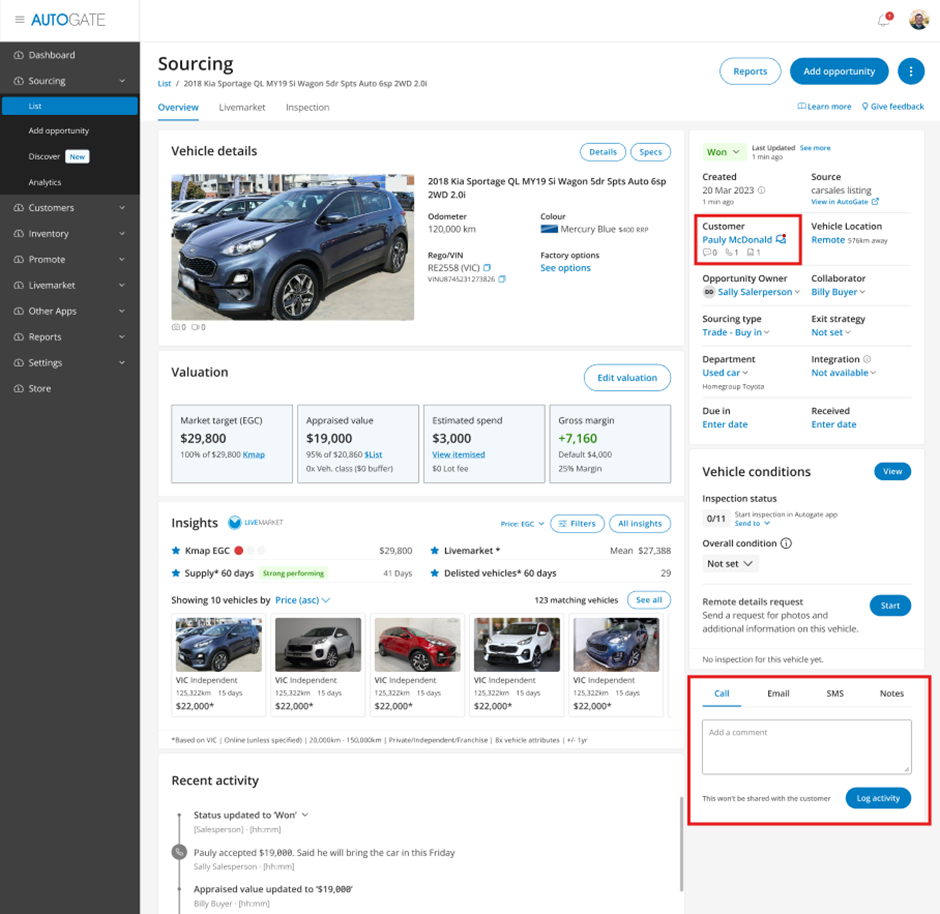Select the SMS activity tab

pos(834,693)
